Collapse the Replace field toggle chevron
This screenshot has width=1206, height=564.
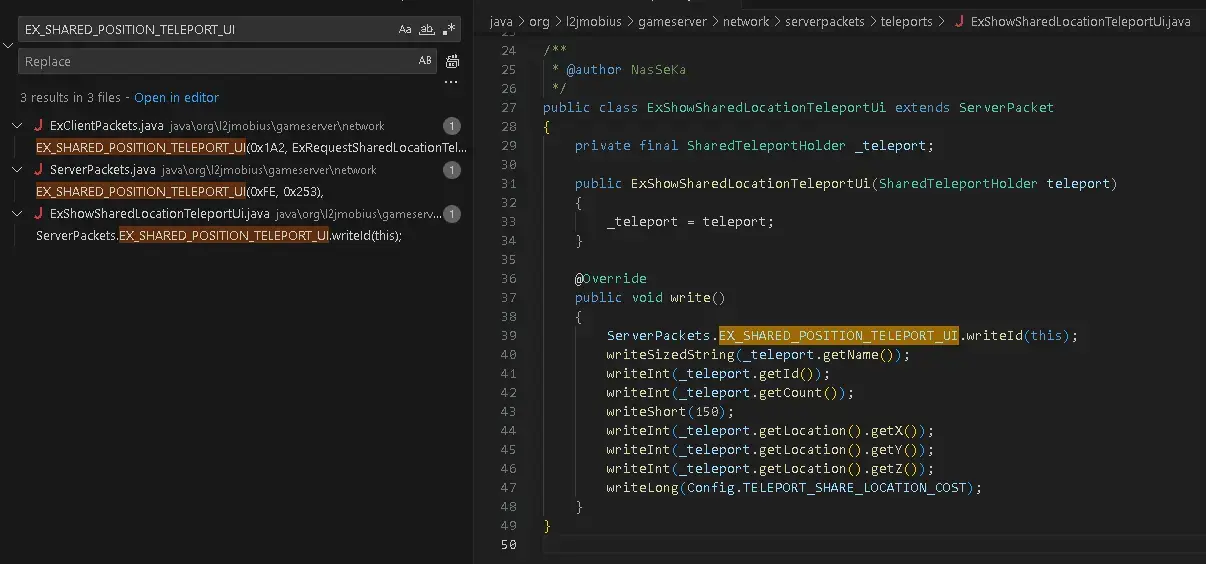[x=8, y=46]
